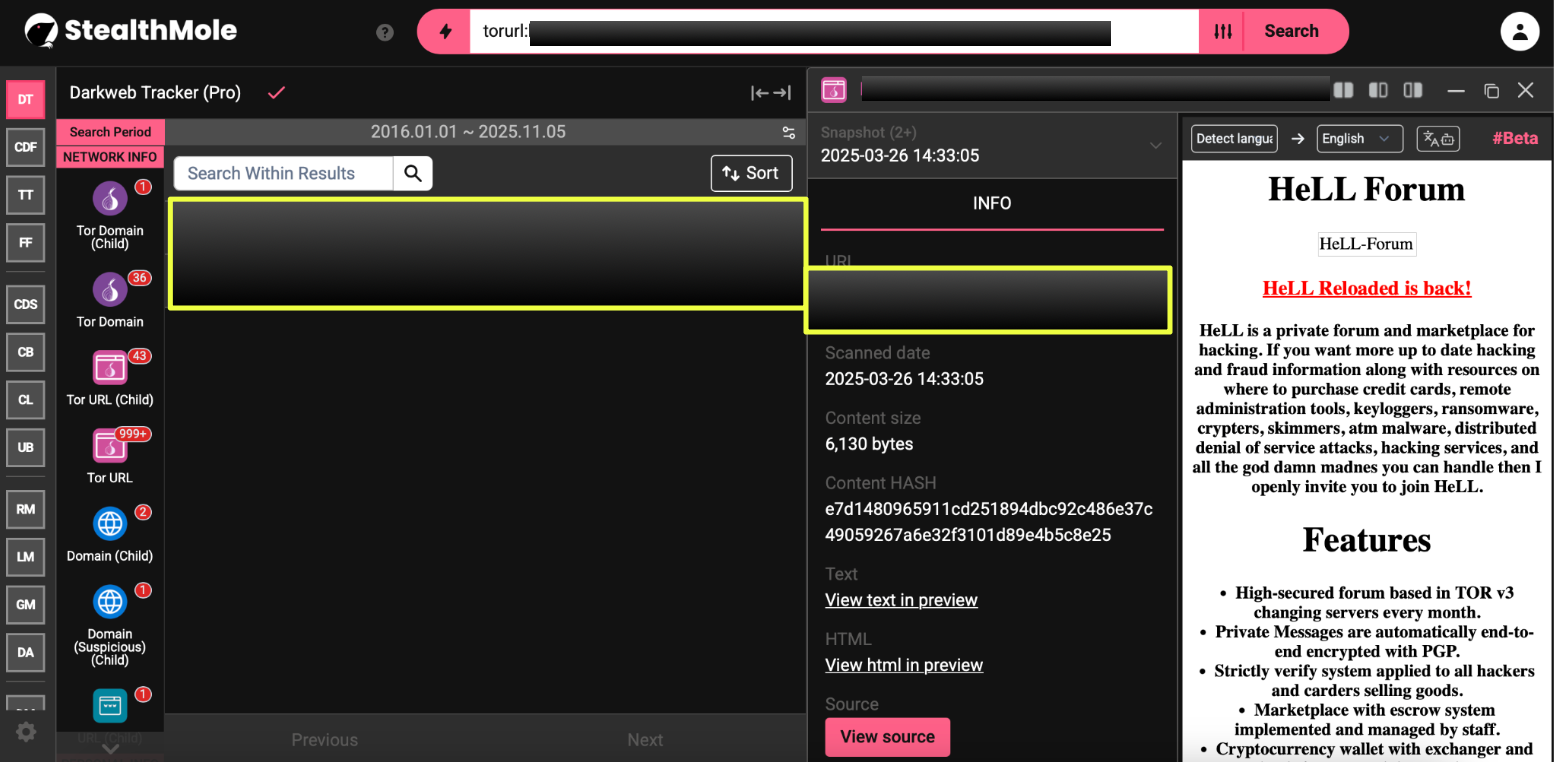This screenshot has width=1554, height=762.
Task: Choose the Domain (Suspicious) (Child) icon
Action: coord(110,602)
